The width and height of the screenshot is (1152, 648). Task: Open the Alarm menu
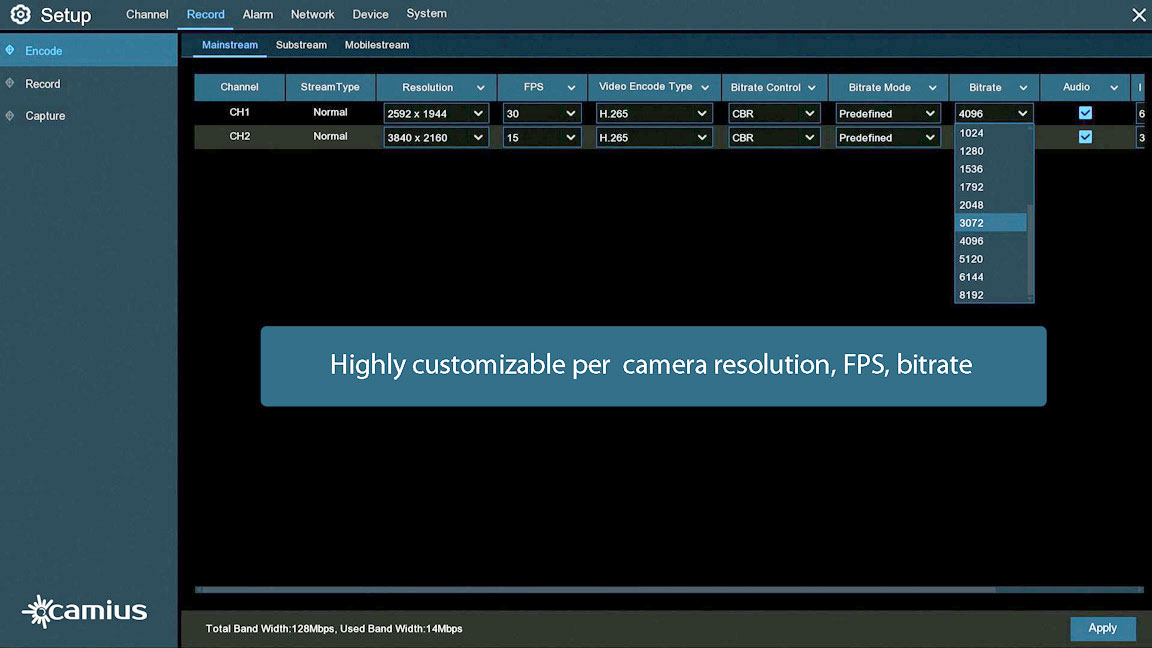click(258, 15)
